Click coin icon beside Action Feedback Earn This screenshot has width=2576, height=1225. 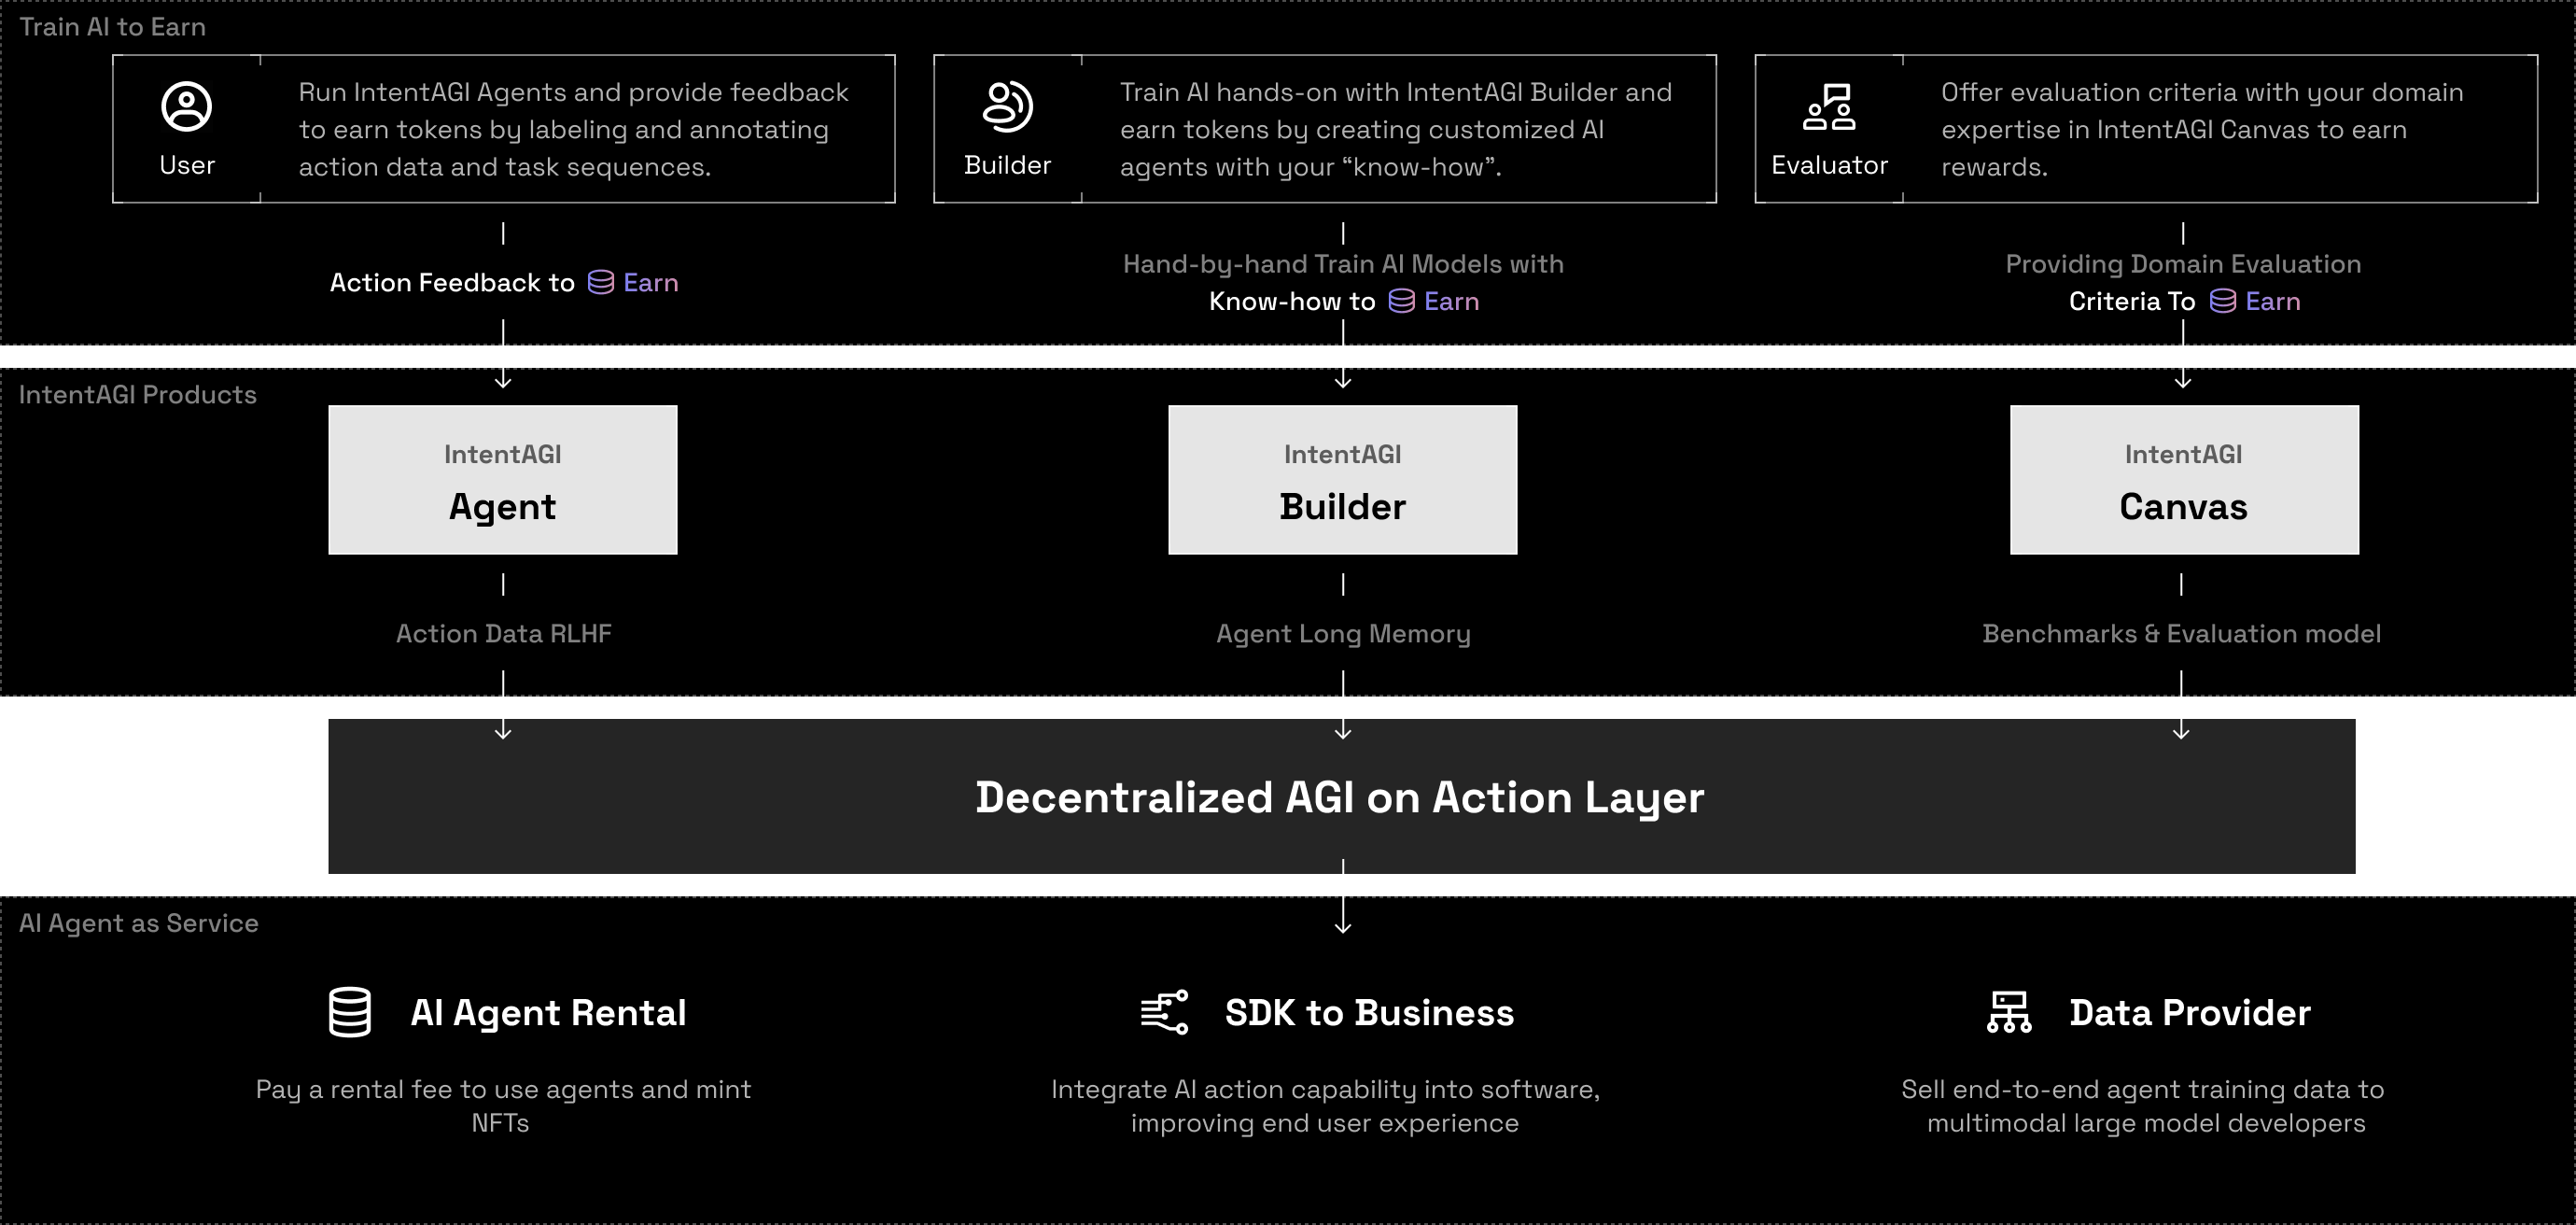click(600, 283)
